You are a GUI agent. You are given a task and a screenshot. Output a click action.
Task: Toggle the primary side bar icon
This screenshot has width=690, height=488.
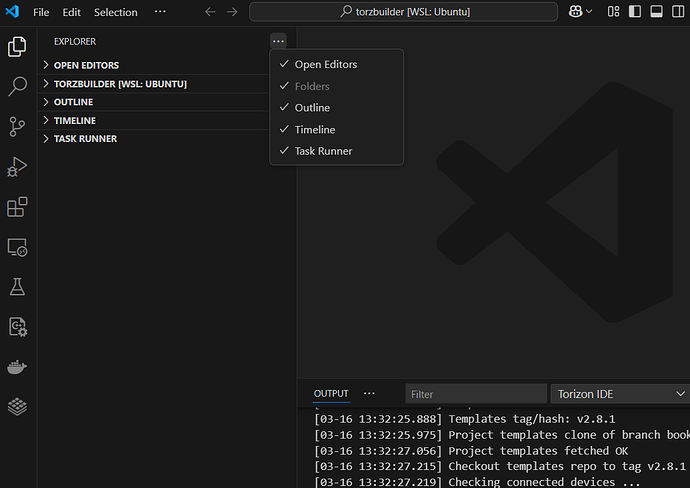point(635,11)
